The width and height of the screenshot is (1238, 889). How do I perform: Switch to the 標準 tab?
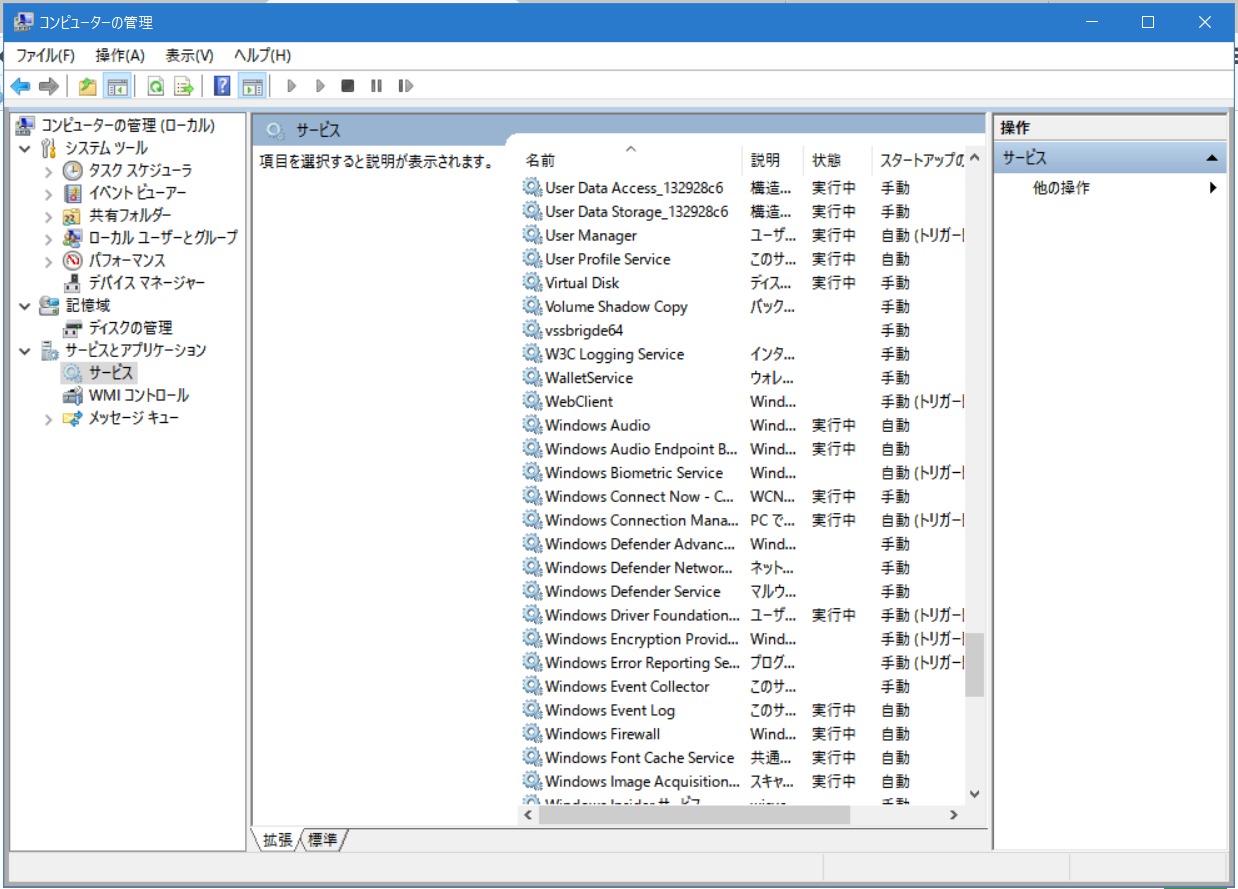point(323,840)
